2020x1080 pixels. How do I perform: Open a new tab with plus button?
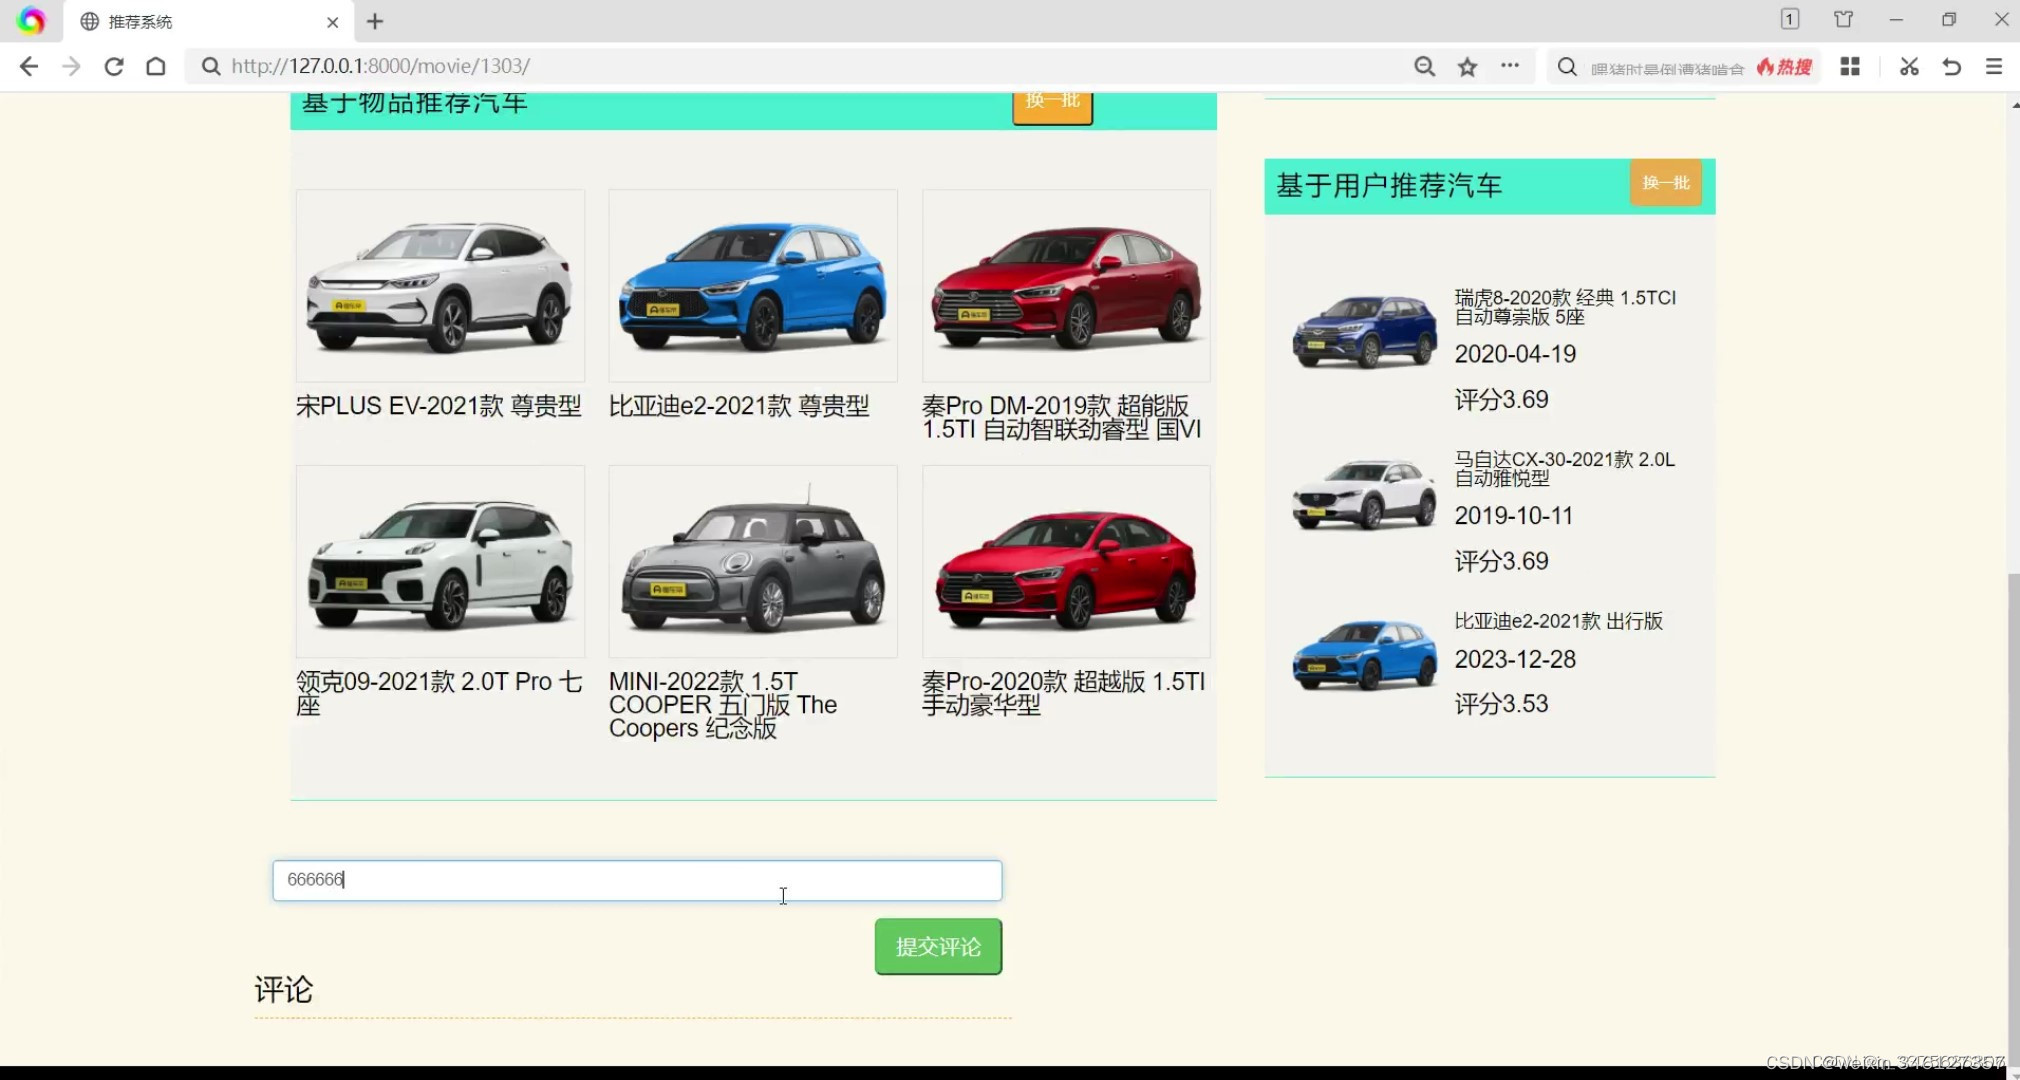pyautogui.click(x=375, y=21)
